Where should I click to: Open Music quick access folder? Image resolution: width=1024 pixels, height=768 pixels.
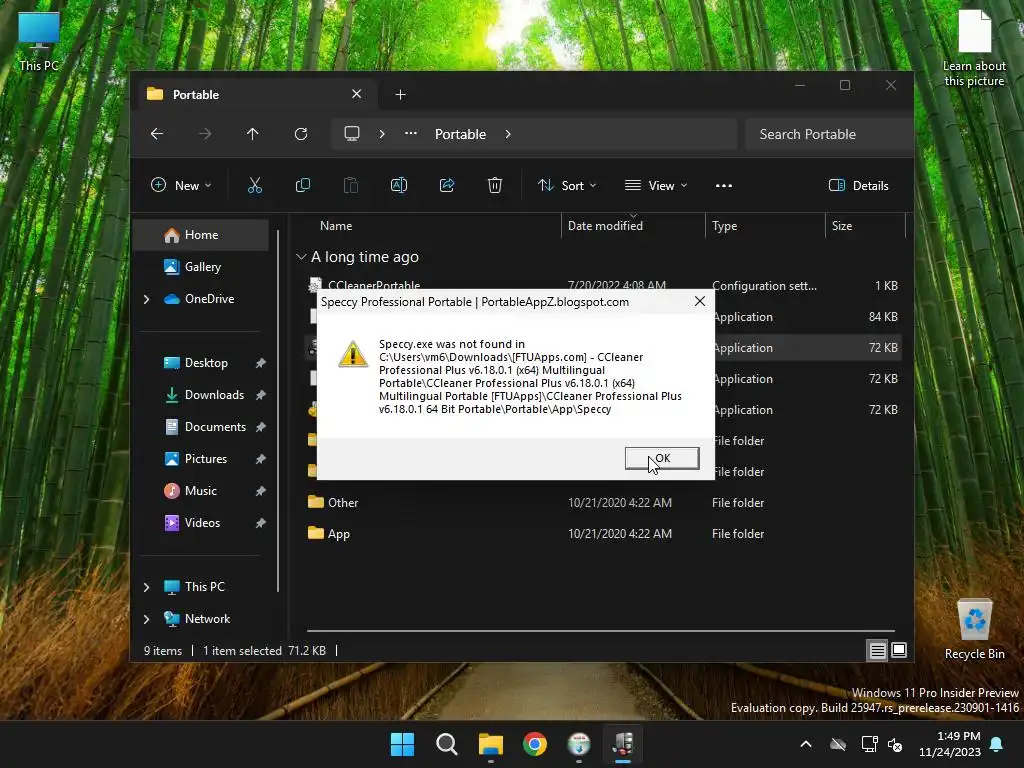[x=200, y=490]
